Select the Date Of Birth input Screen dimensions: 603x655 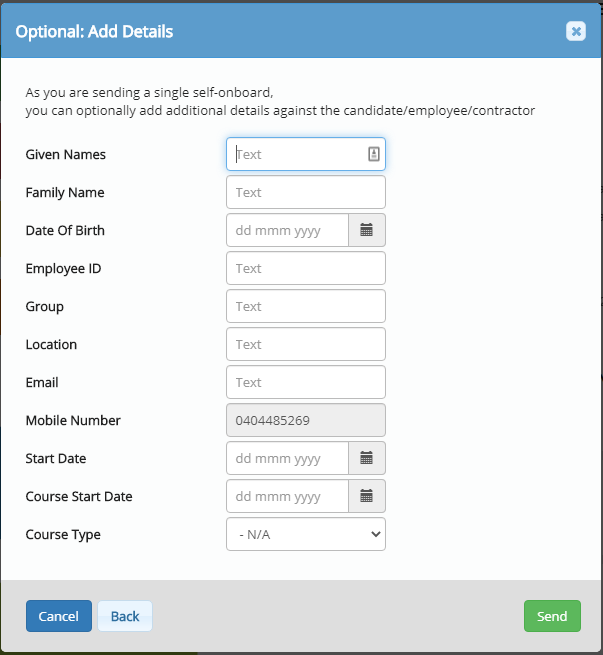click(288, 230)
